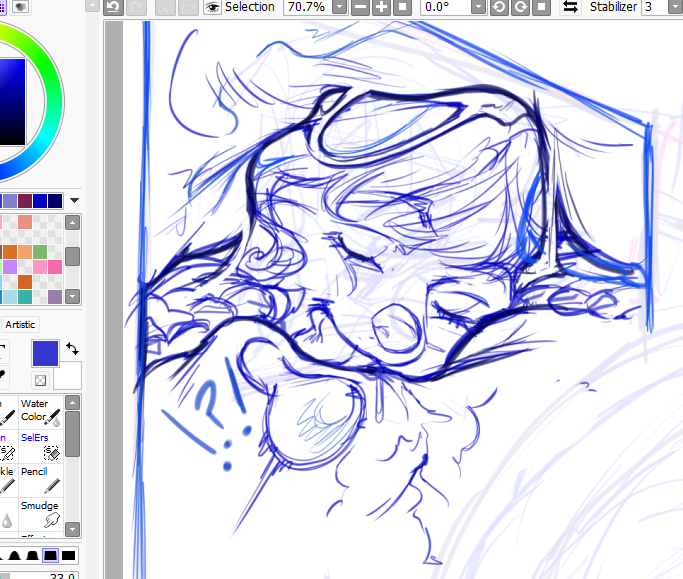Image resolution: width=683 pixels, height=579 pixels.
Task: Rotate view clockwise button
Action: [x=521, y=7]
